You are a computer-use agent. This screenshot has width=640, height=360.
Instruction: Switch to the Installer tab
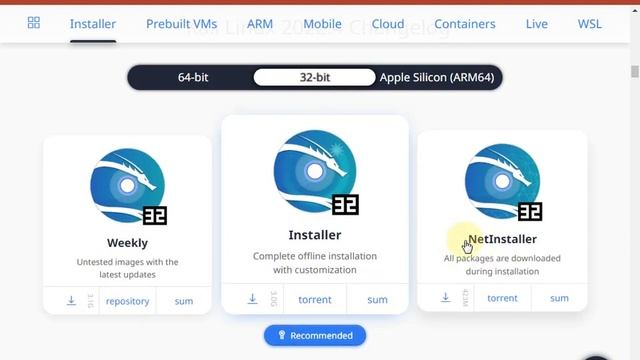[93, 24]
